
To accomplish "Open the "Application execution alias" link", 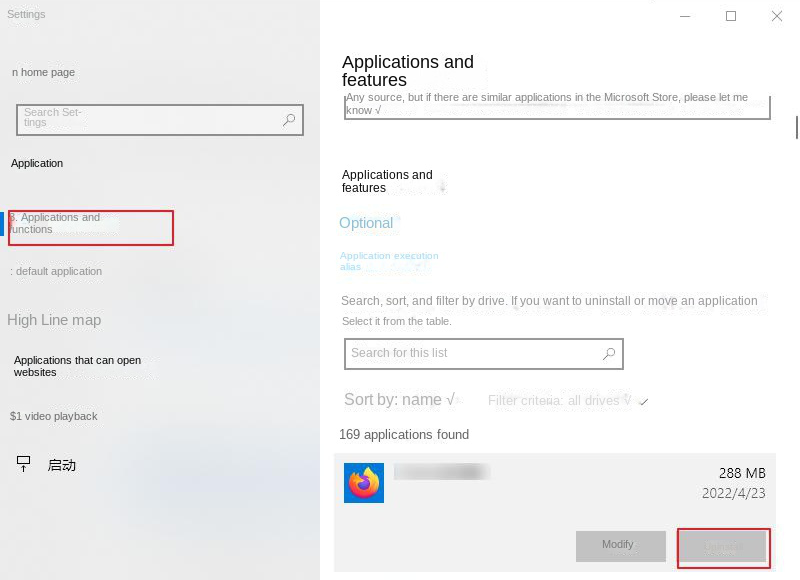I will [x=389, y=261].
